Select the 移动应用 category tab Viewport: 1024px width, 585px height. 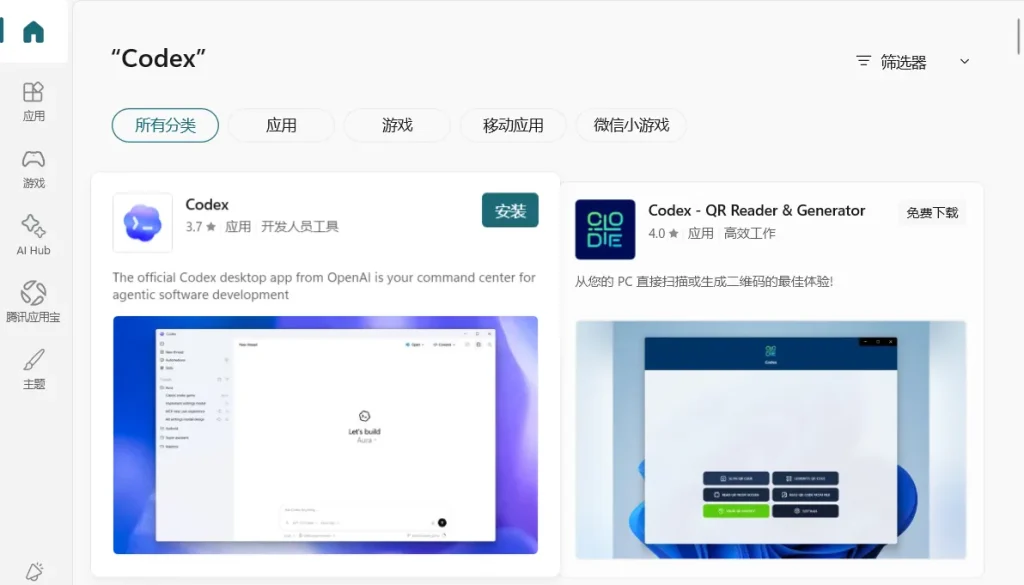pyautogui.click(x=513, y=125)
